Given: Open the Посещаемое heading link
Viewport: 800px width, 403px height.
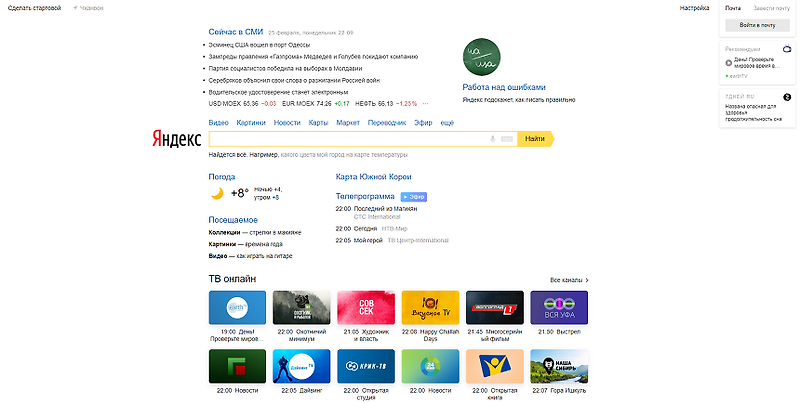Looking at the screenshot, I should (233, 220).
